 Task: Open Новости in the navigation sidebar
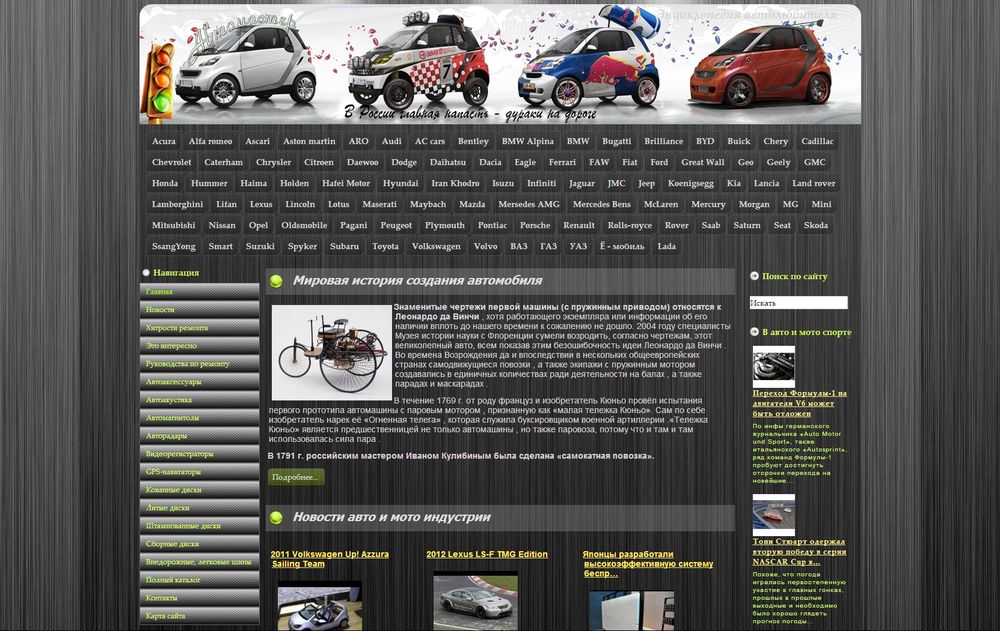200,309
